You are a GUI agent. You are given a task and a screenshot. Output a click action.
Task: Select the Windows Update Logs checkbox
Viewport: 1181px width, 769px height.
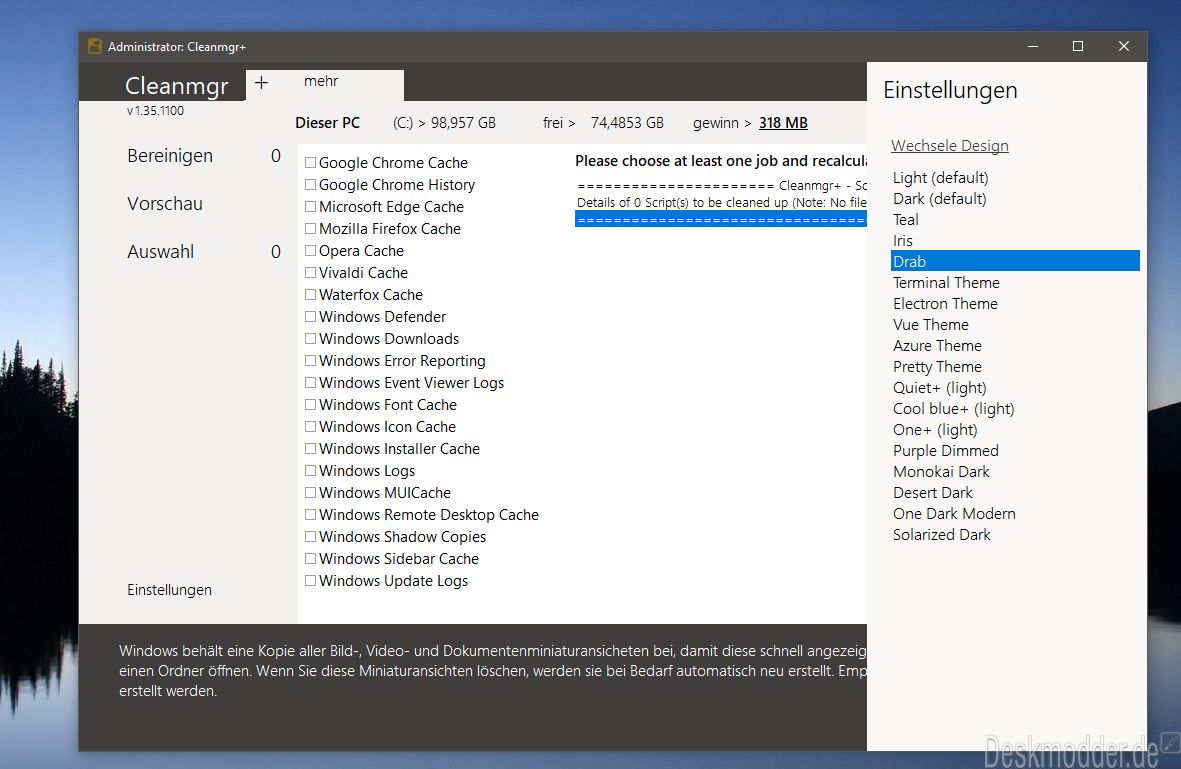click(310, 581)
